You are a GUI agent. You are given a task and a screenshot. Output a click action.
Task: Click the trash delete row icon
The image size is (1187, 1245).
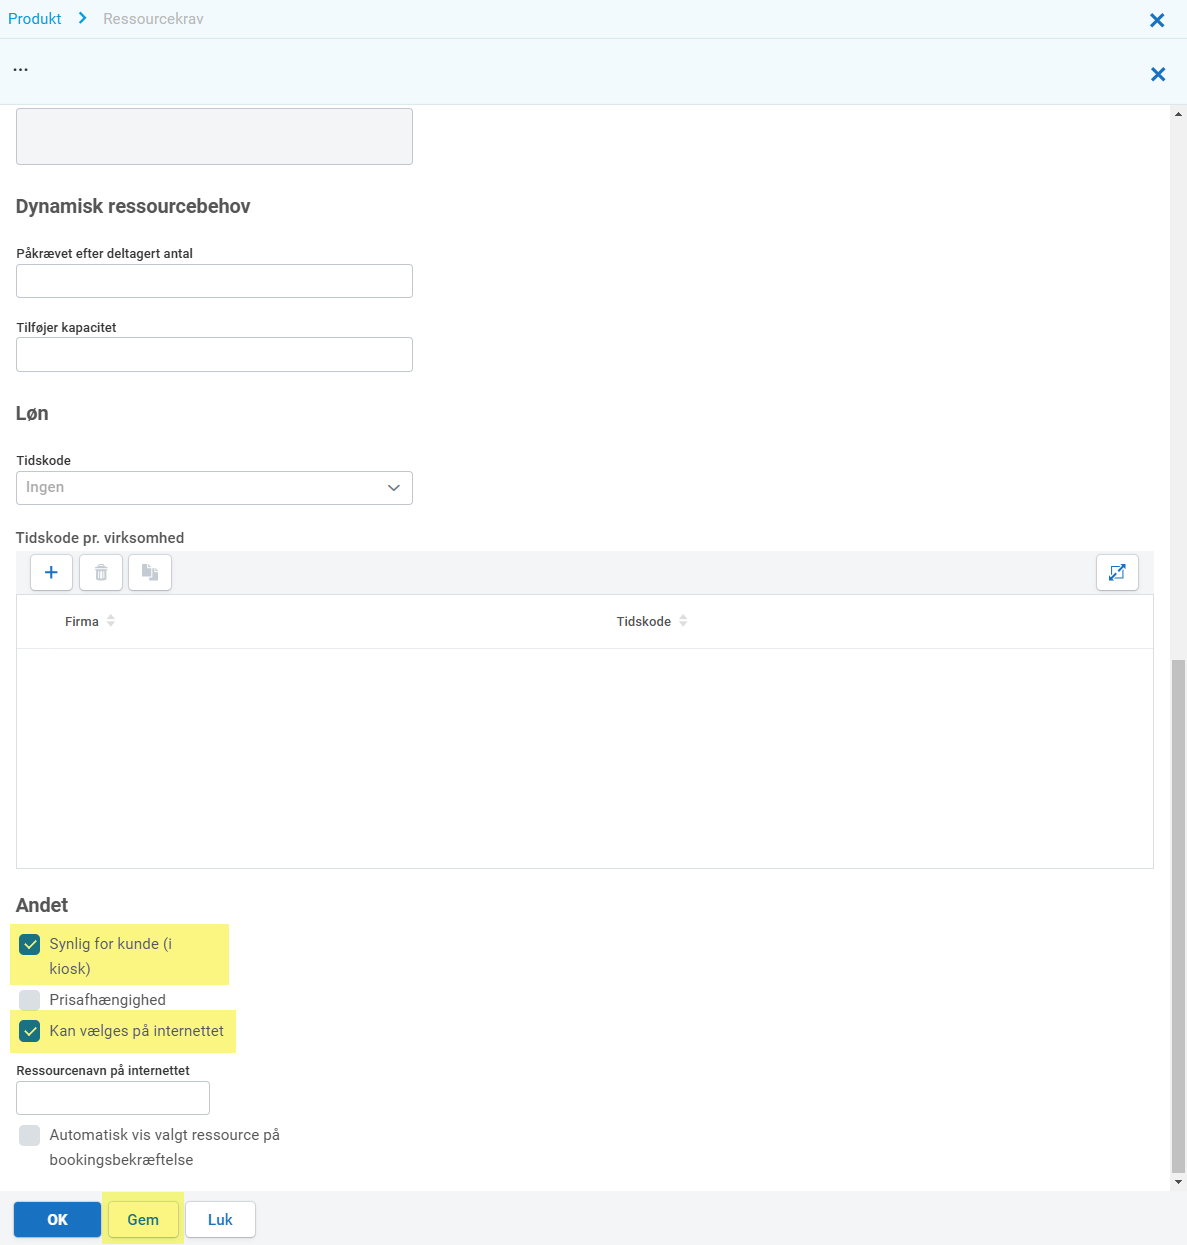tap(101, 573)
